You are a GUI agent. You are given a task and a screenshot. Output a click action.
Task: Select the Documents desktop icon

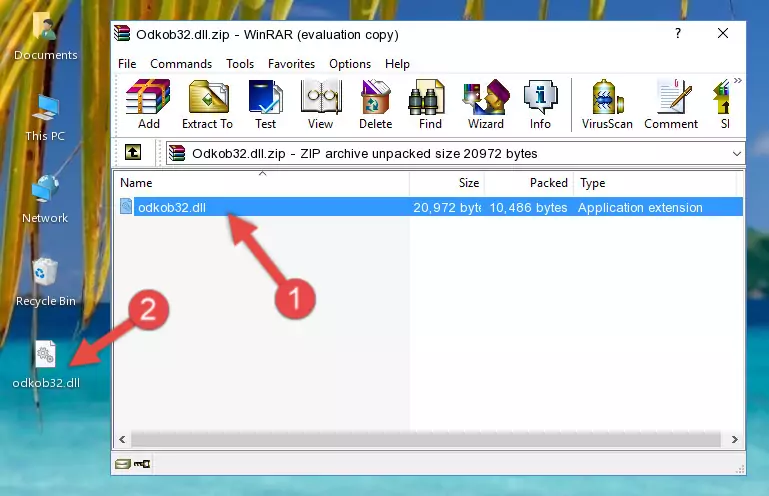(46, 37)
